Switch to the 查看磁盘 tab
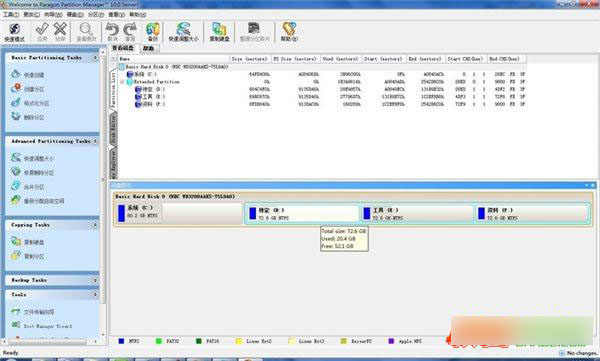 [x=123, y=48]
